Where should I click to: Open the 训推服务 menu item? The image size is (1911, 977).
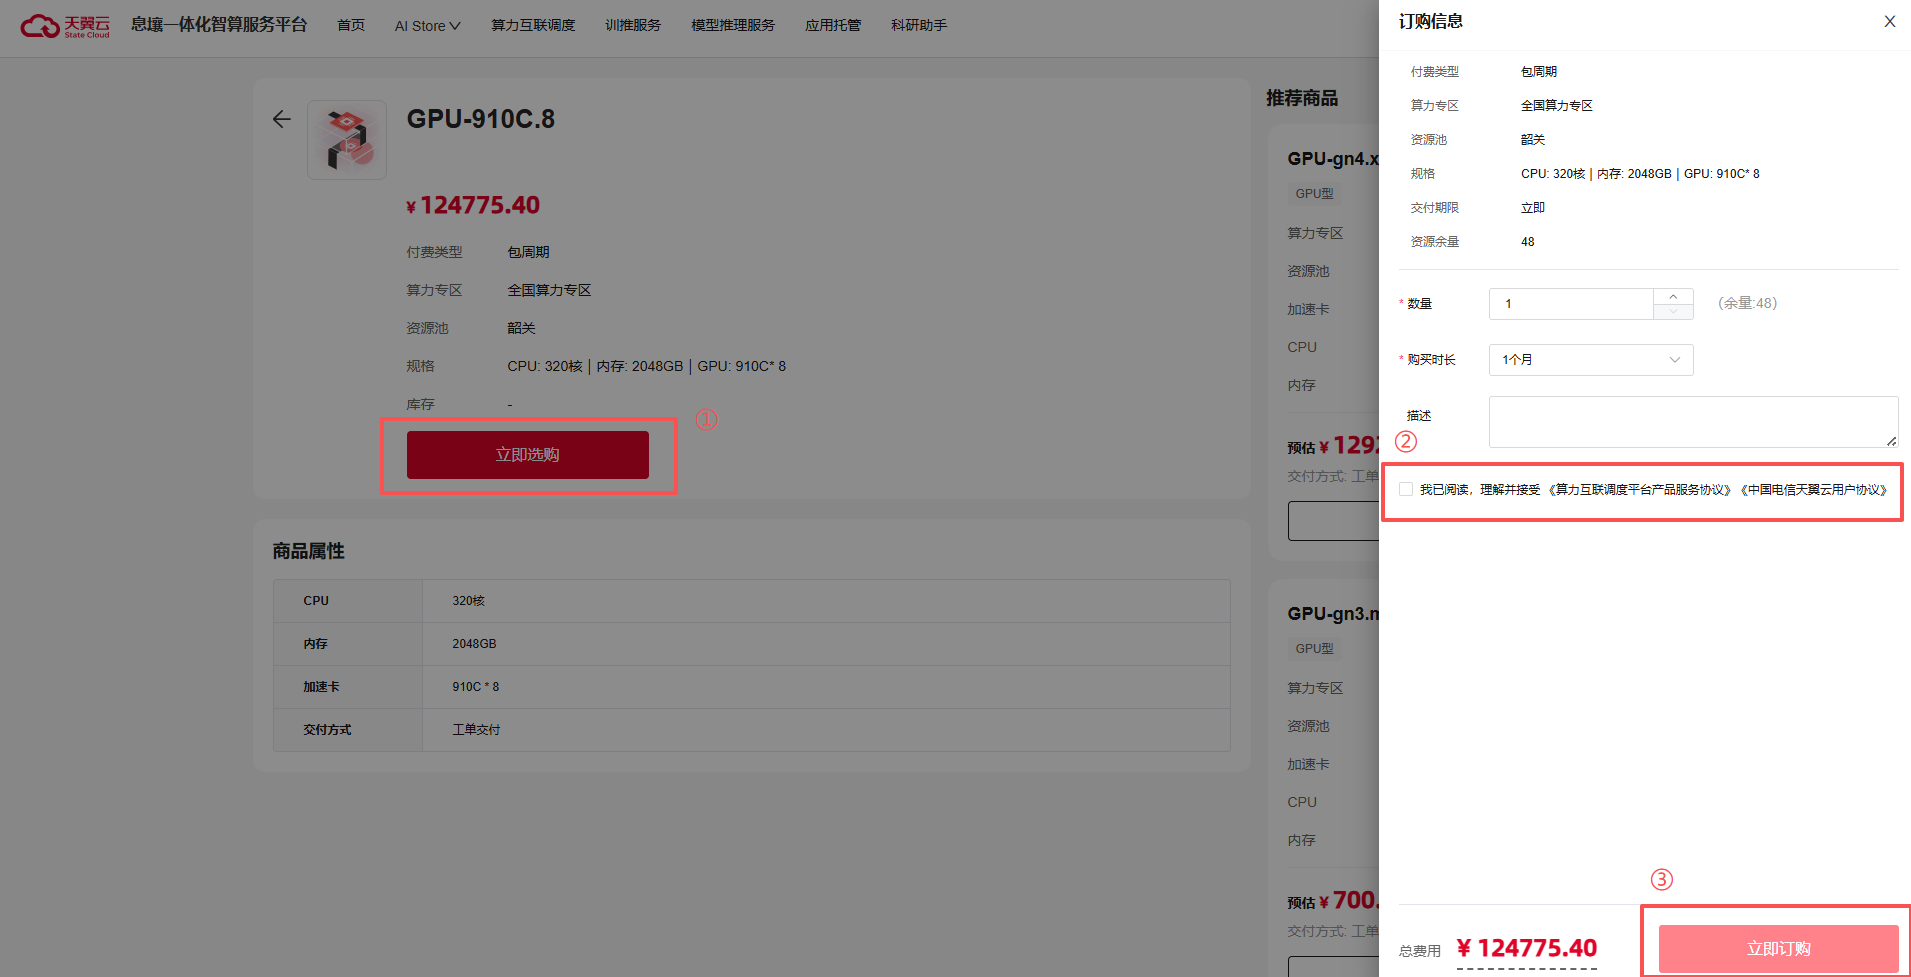pos(633,26)
